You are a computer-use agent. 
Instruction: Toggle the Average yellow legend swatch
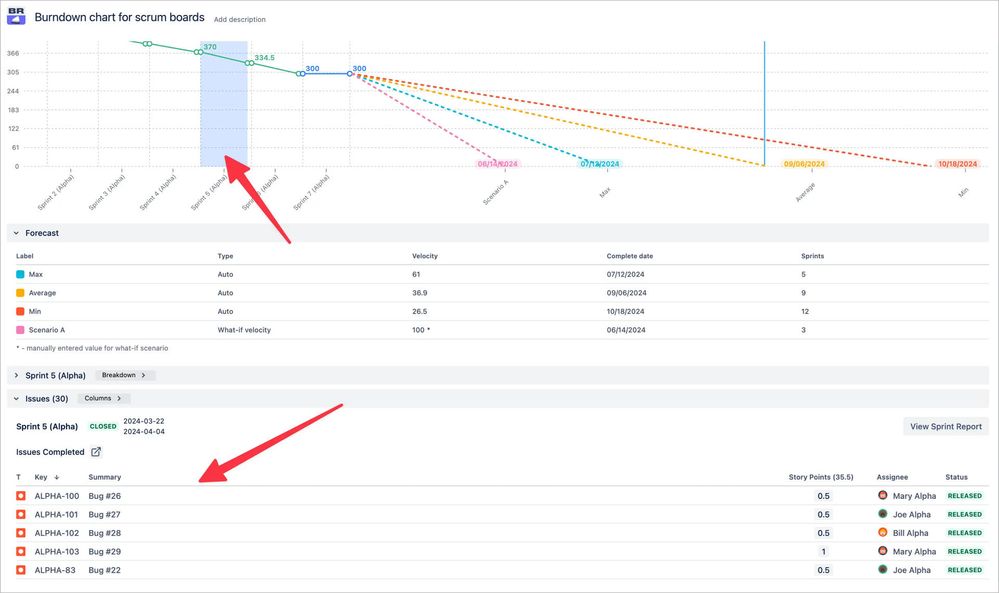[x=19, y=292]
